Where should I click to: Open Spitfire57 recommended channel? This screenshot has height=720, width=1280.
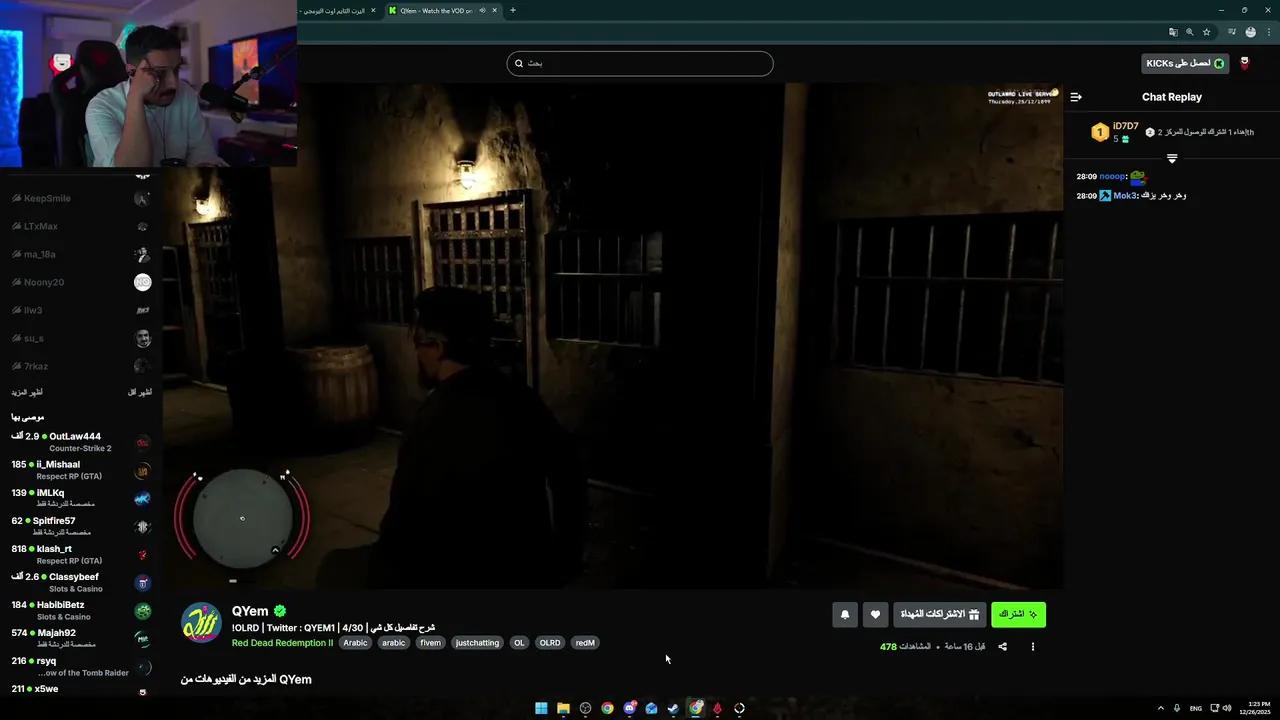[x=82, y=526]
